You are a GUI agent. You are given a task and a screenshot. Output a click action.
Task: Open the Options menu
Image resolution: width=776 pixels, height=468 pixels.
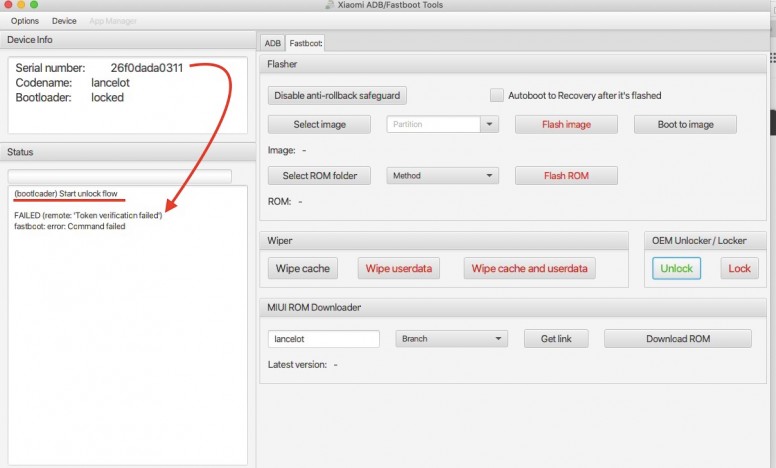[x=25, y=21]
